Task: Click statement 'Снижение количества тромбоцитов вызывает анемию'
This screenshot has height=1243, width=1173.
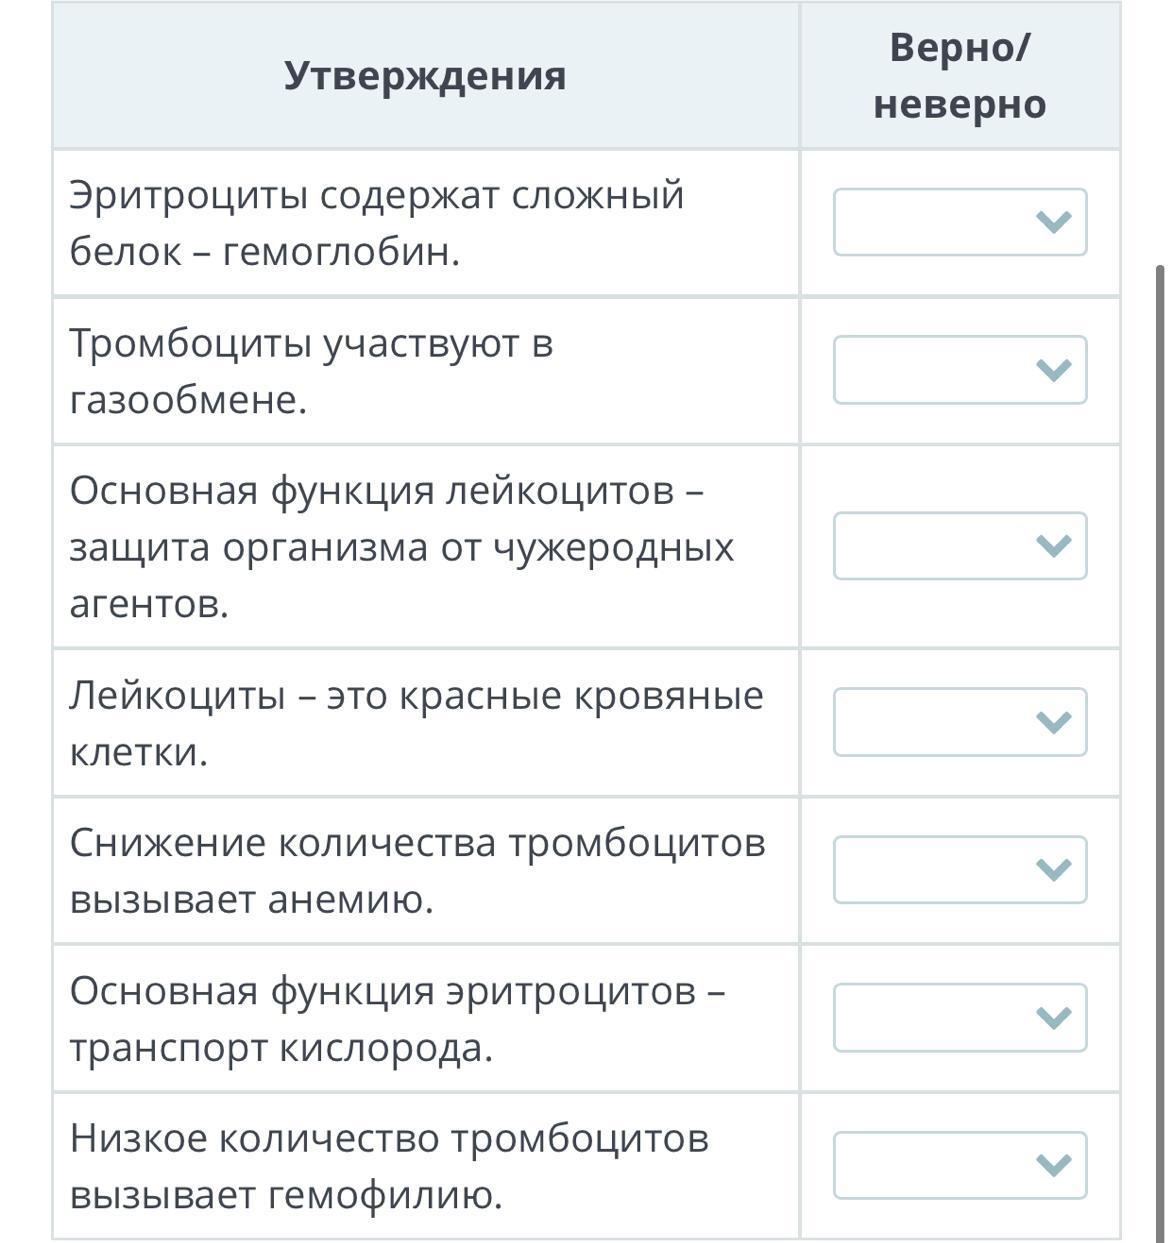Action: pos(417,871)
